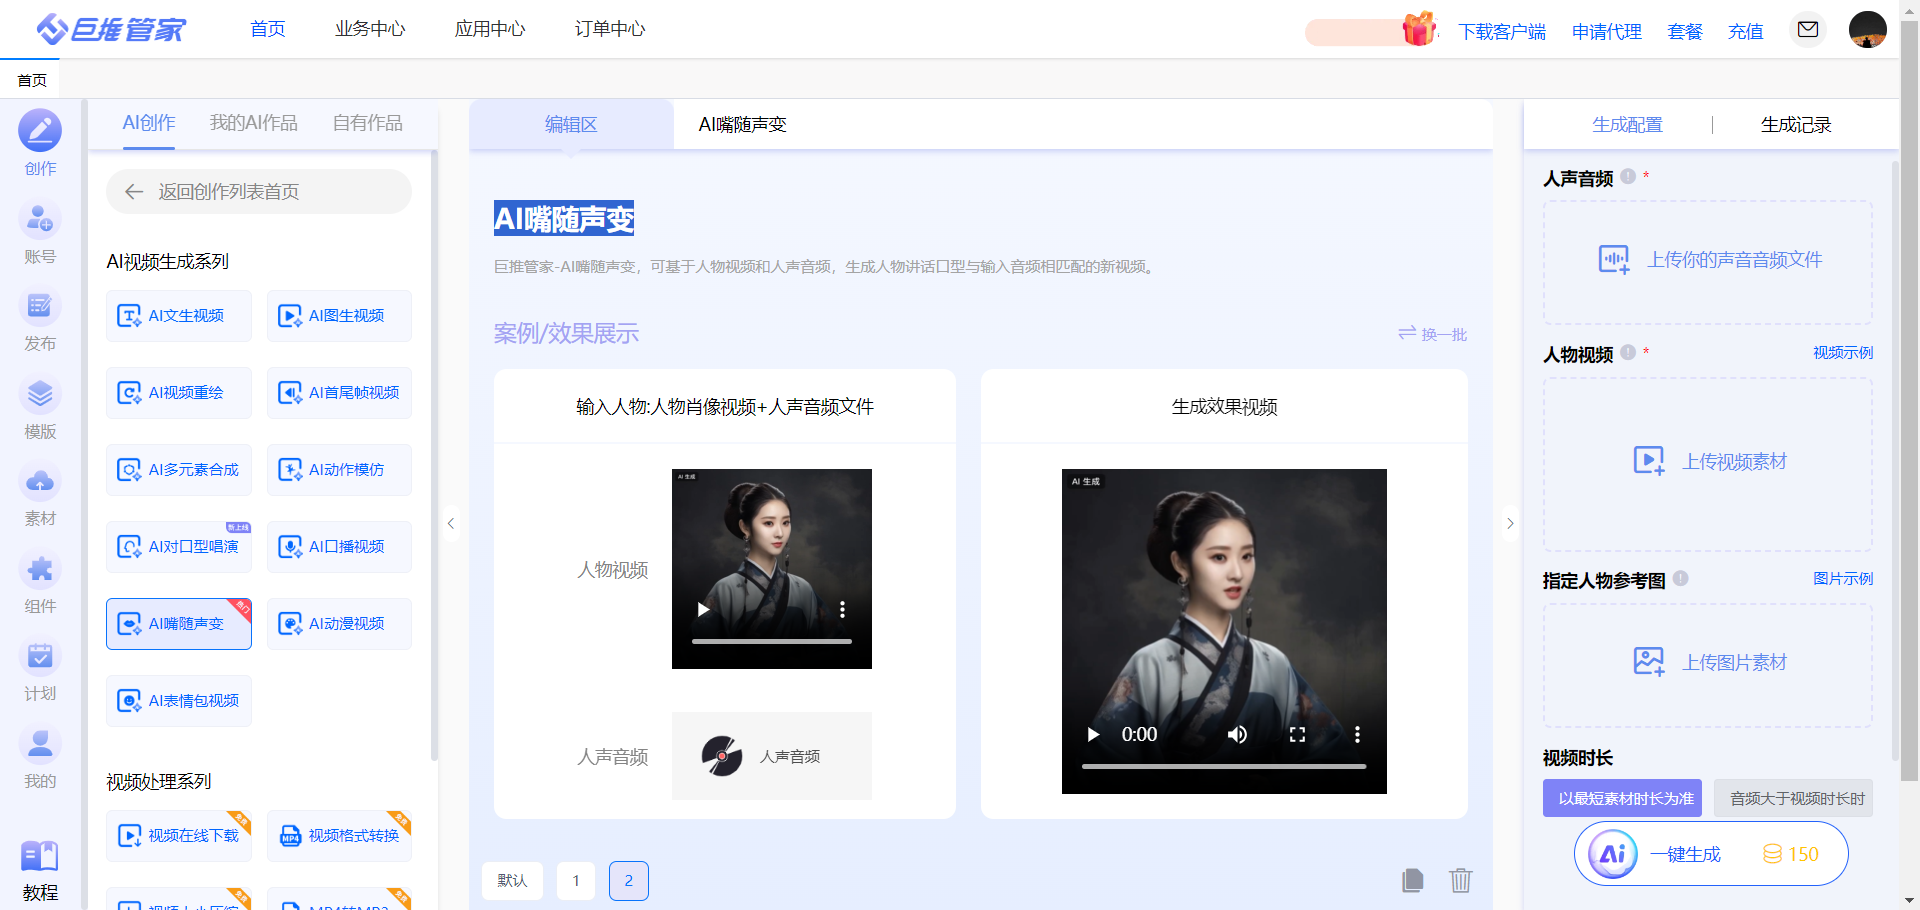This screenshot has width=1920, height=910.
Task: Click the 巨推管家 logo
Action: click(111, 30)
